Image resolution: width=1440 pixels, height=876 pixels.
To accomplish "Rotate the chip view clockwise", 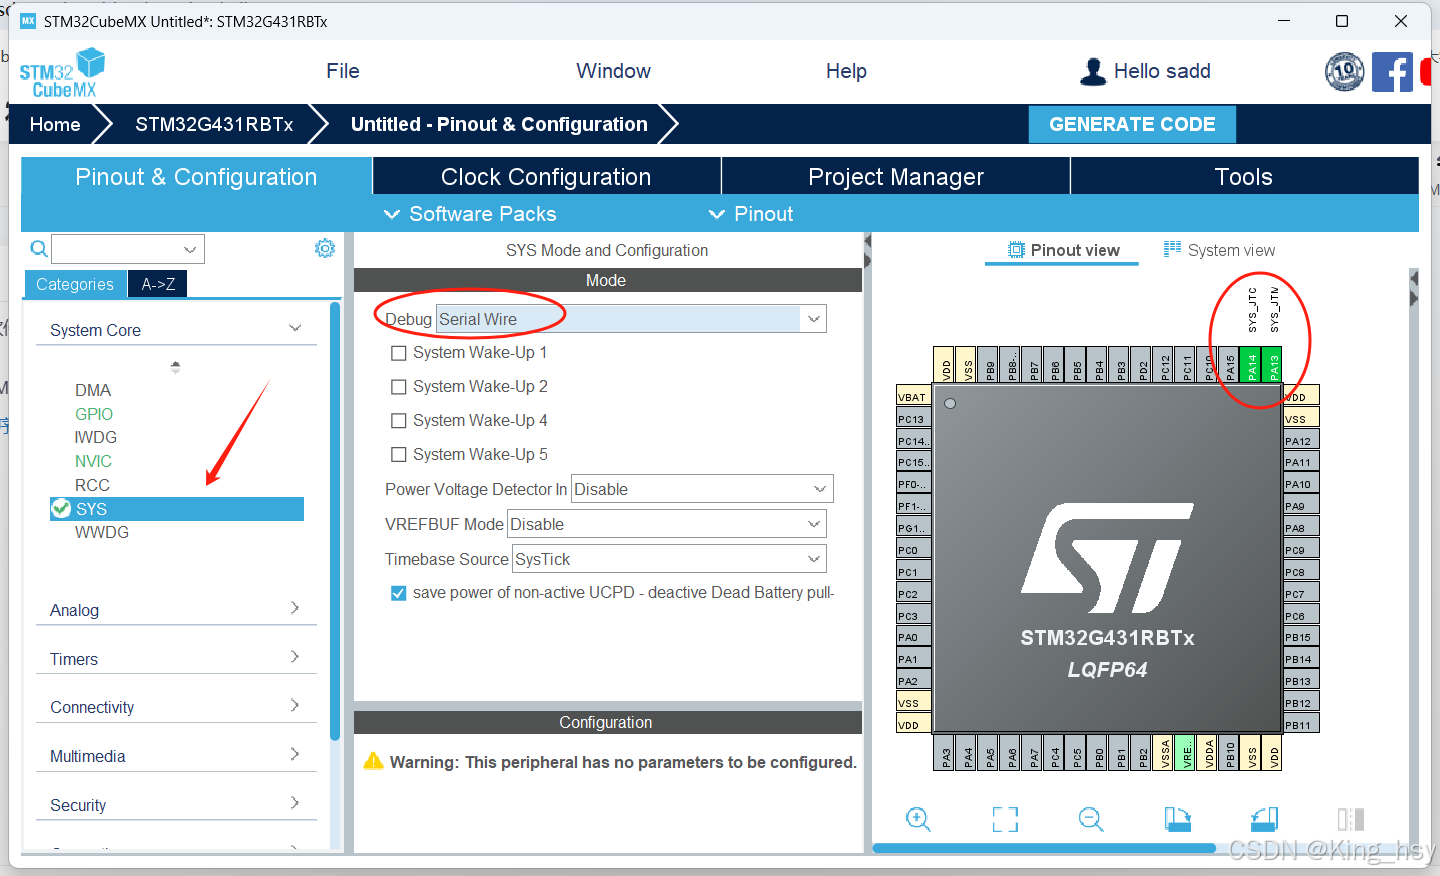I will (1178, 820).
